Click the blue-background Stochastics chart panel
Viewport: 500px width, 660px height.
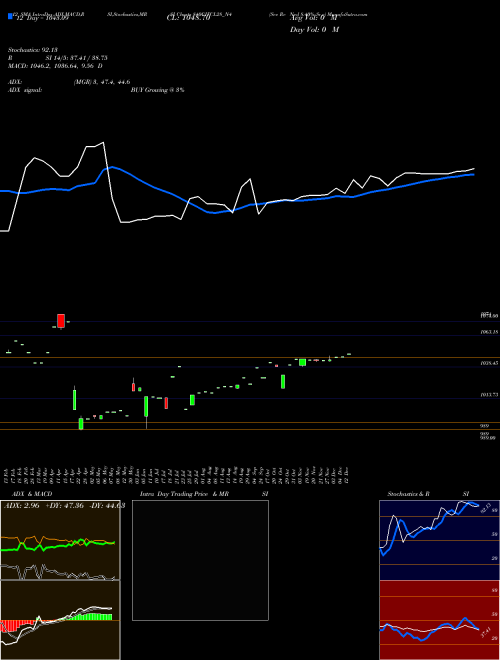pos(439,540)
